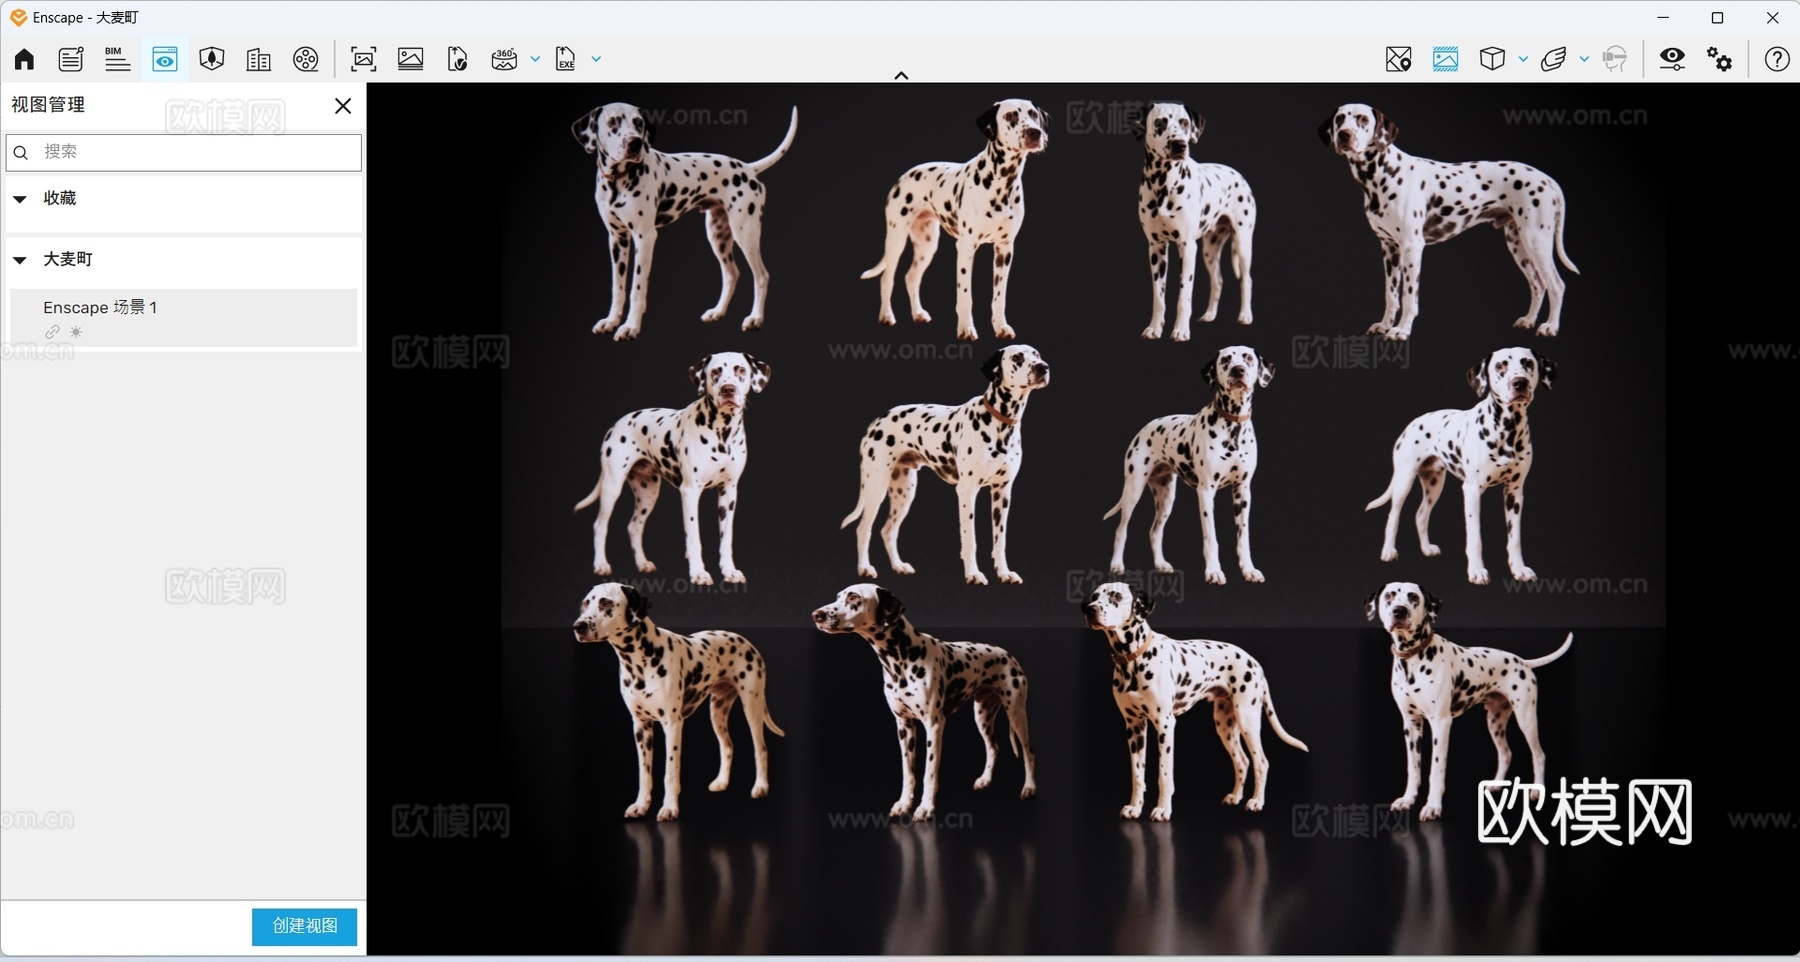Viewport: 1800px width, 962px height.
Task: Open Visual Settings eye-slider icon
Action: coord(1672,59)
